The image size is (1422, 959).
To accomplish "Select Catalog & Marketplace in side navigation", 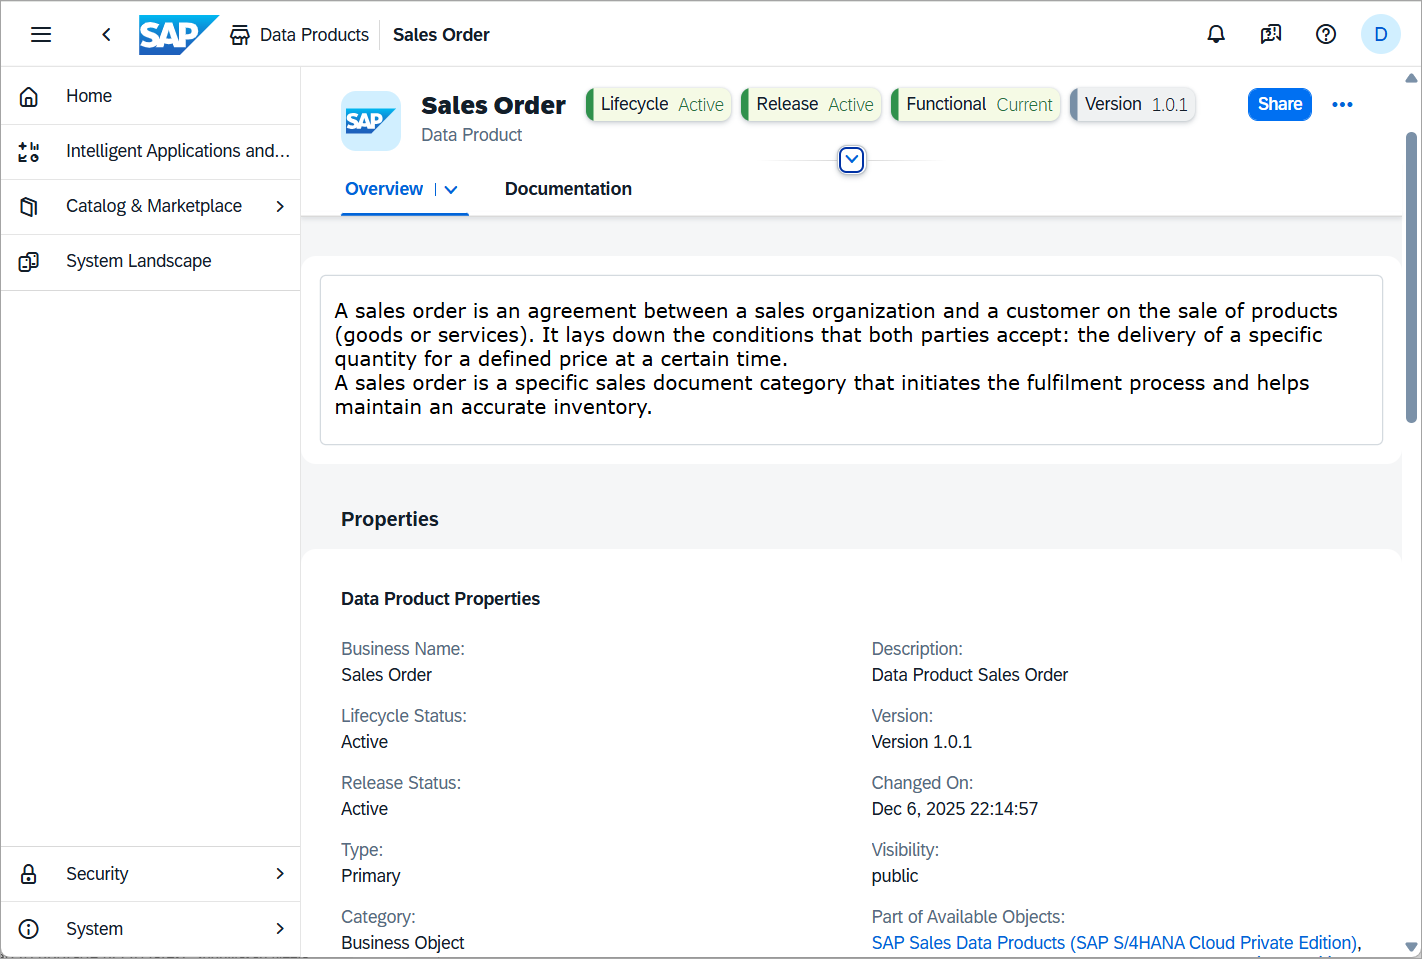I will [x=151, y=206].
